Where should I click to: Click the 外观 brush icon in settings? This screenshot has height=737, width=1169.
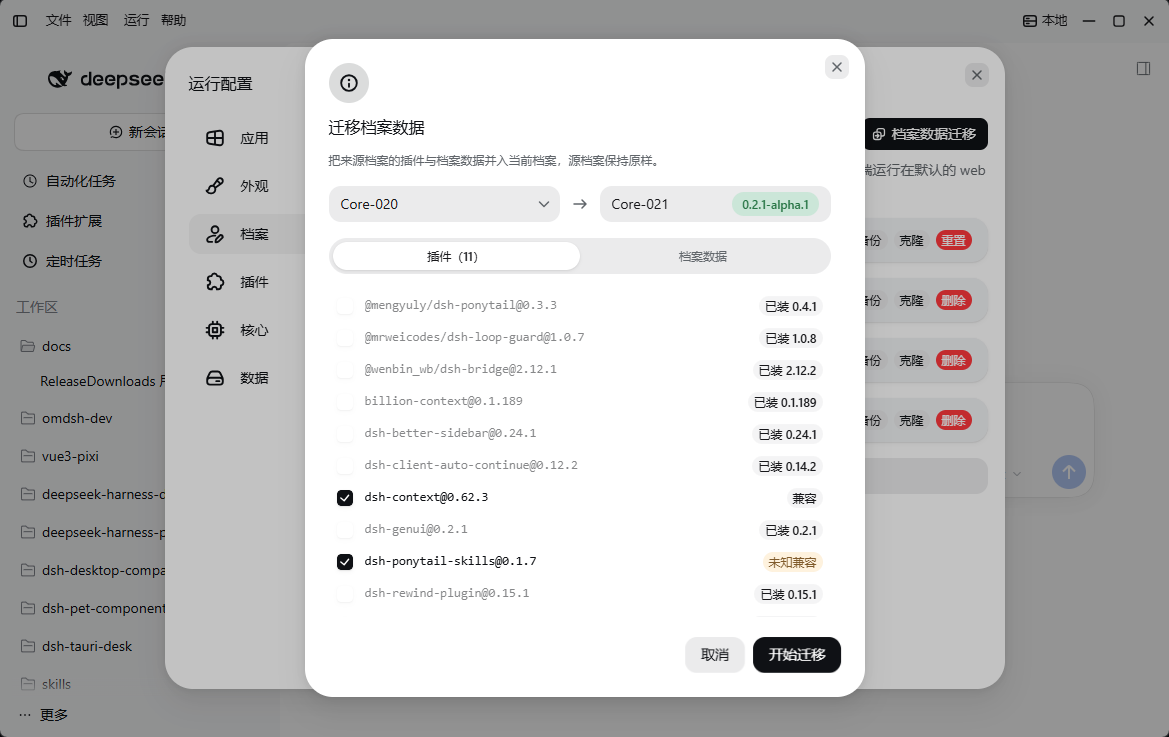[x=215, y=186]
